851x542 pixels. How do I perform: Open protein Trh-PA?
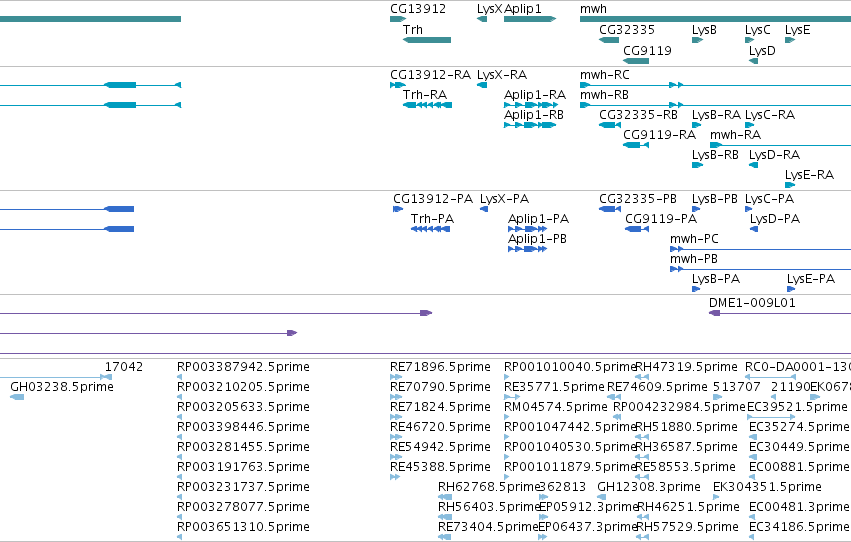click(432, 219)
